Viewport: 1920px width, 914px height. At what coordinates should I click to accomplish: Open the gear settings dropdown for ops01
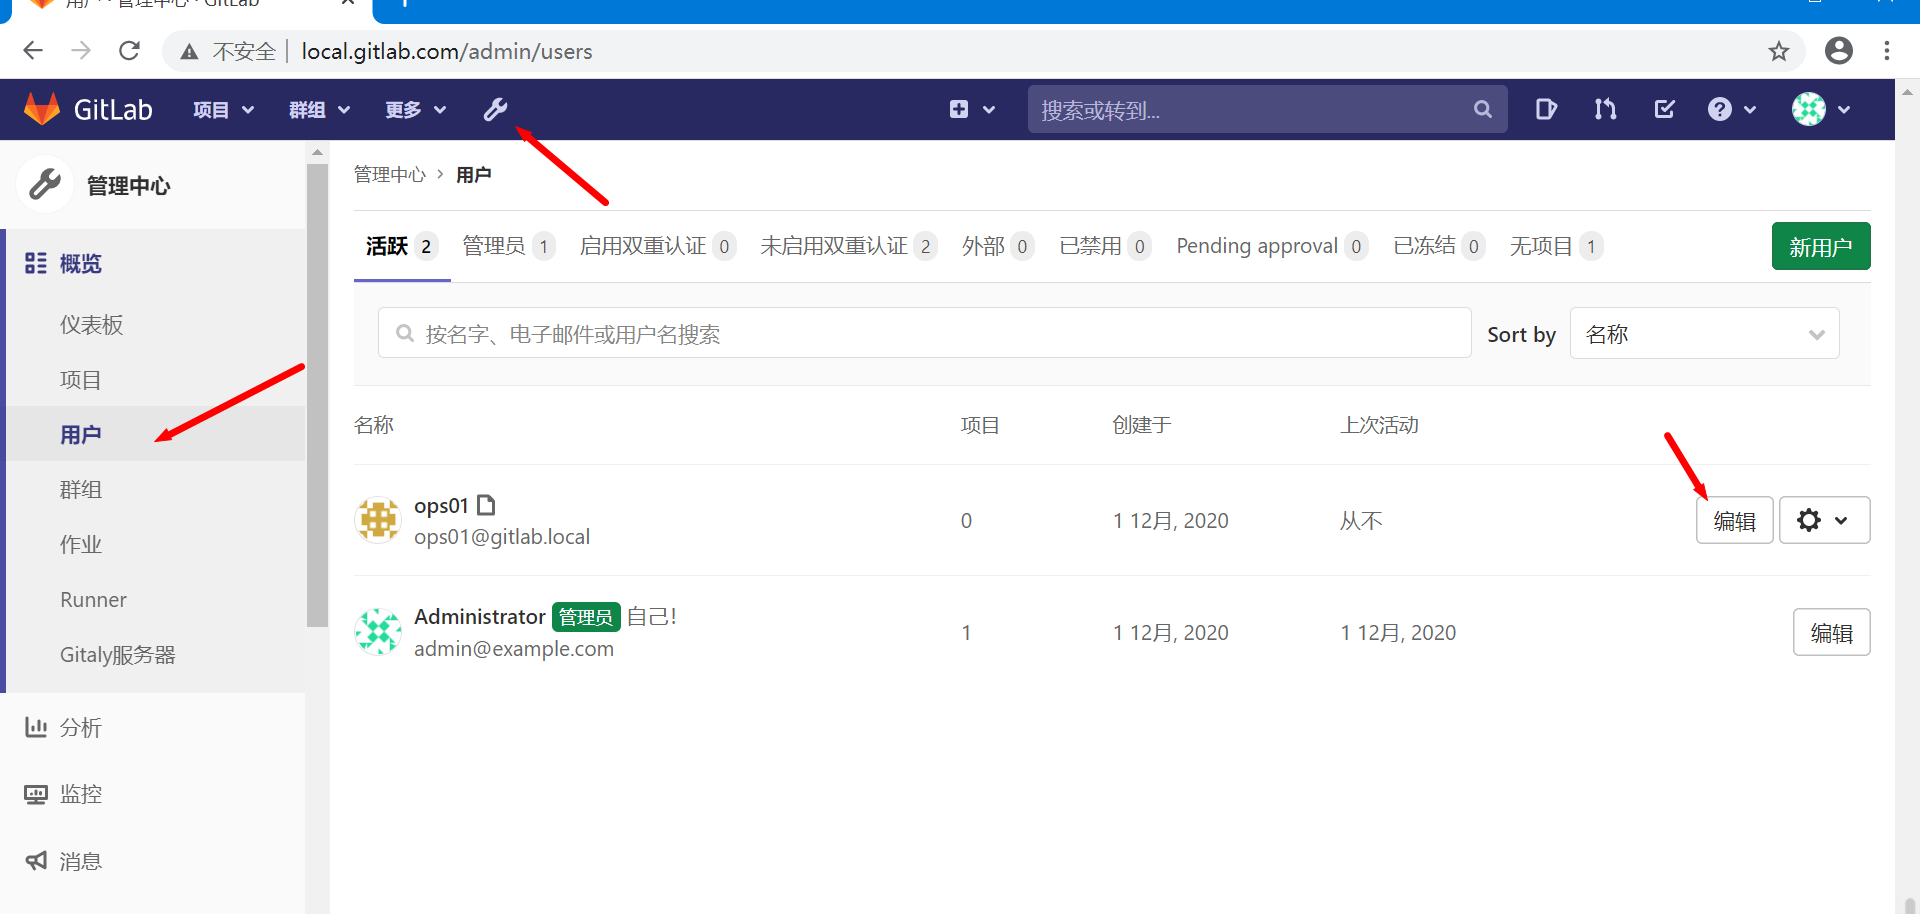(1824, 520)
